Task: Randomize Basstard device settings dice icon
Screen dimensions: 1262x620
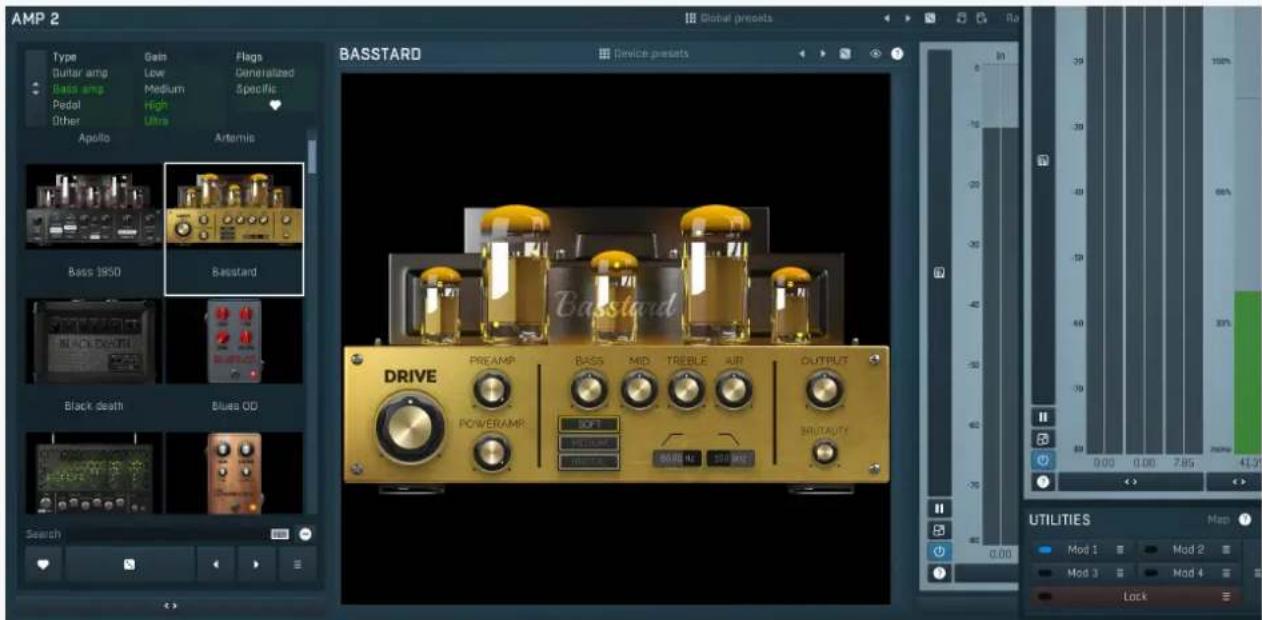Action: pos(845,54)
